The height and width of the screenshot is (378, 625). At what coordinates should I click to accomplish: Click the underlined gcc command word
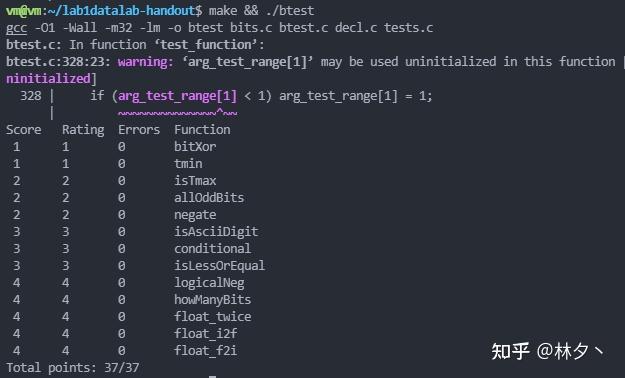[16, 28]
